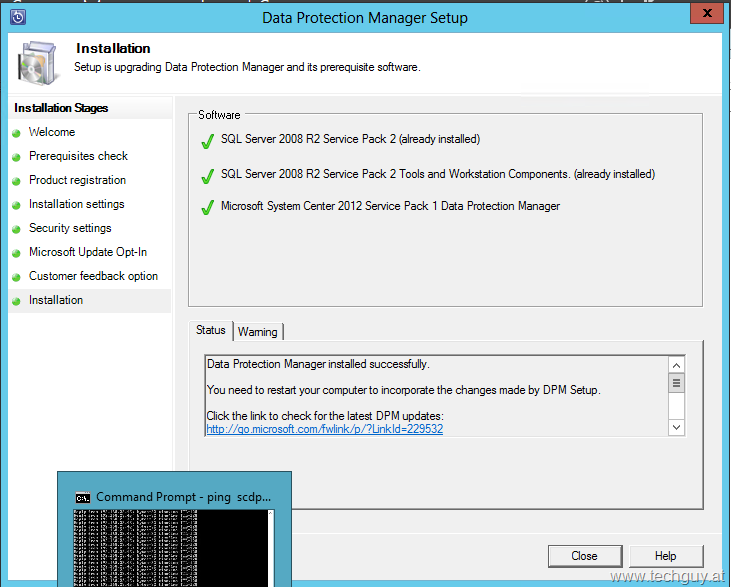Select the Customer feedback option stage
Viewport: 731px width, 587px height.
pyautogui.click(x=93, y=276)
